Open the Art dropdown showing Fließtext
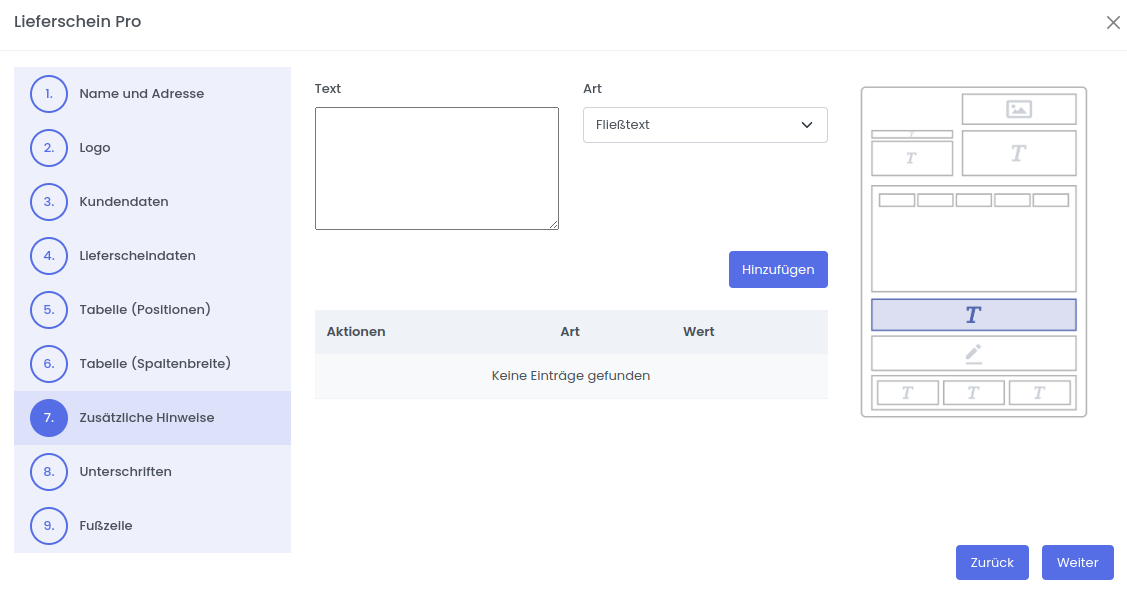1127x597 pixels. [704, 125]
